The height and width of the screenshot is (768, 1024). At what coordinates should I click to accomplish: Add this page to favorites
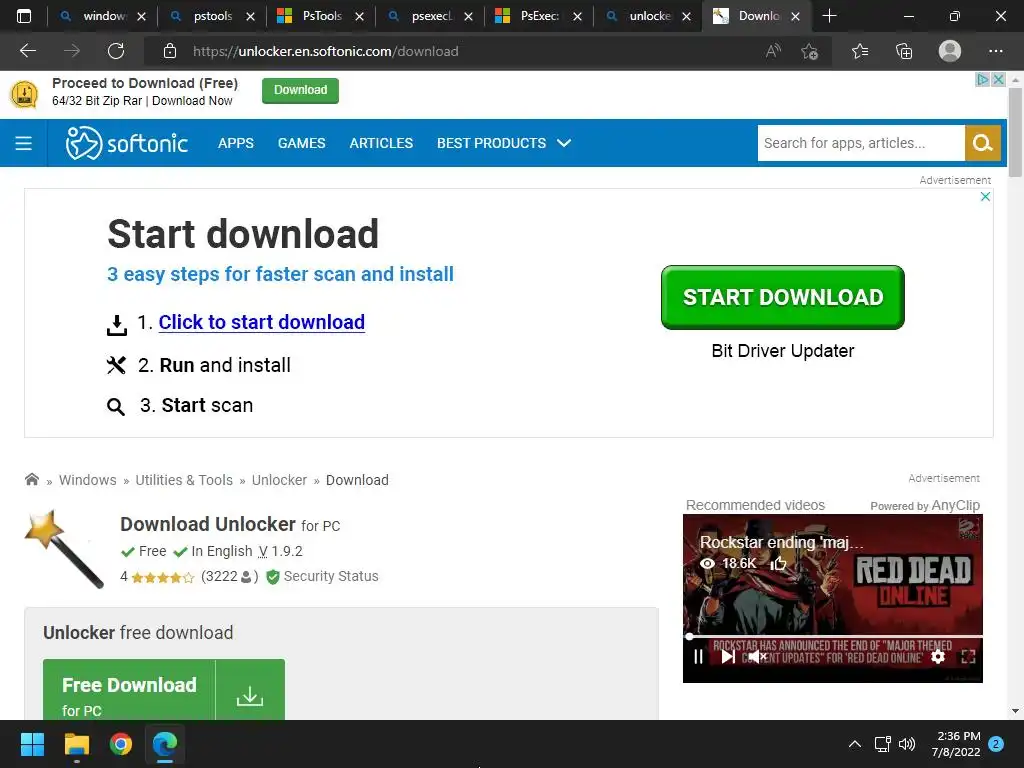pos(810,51)
